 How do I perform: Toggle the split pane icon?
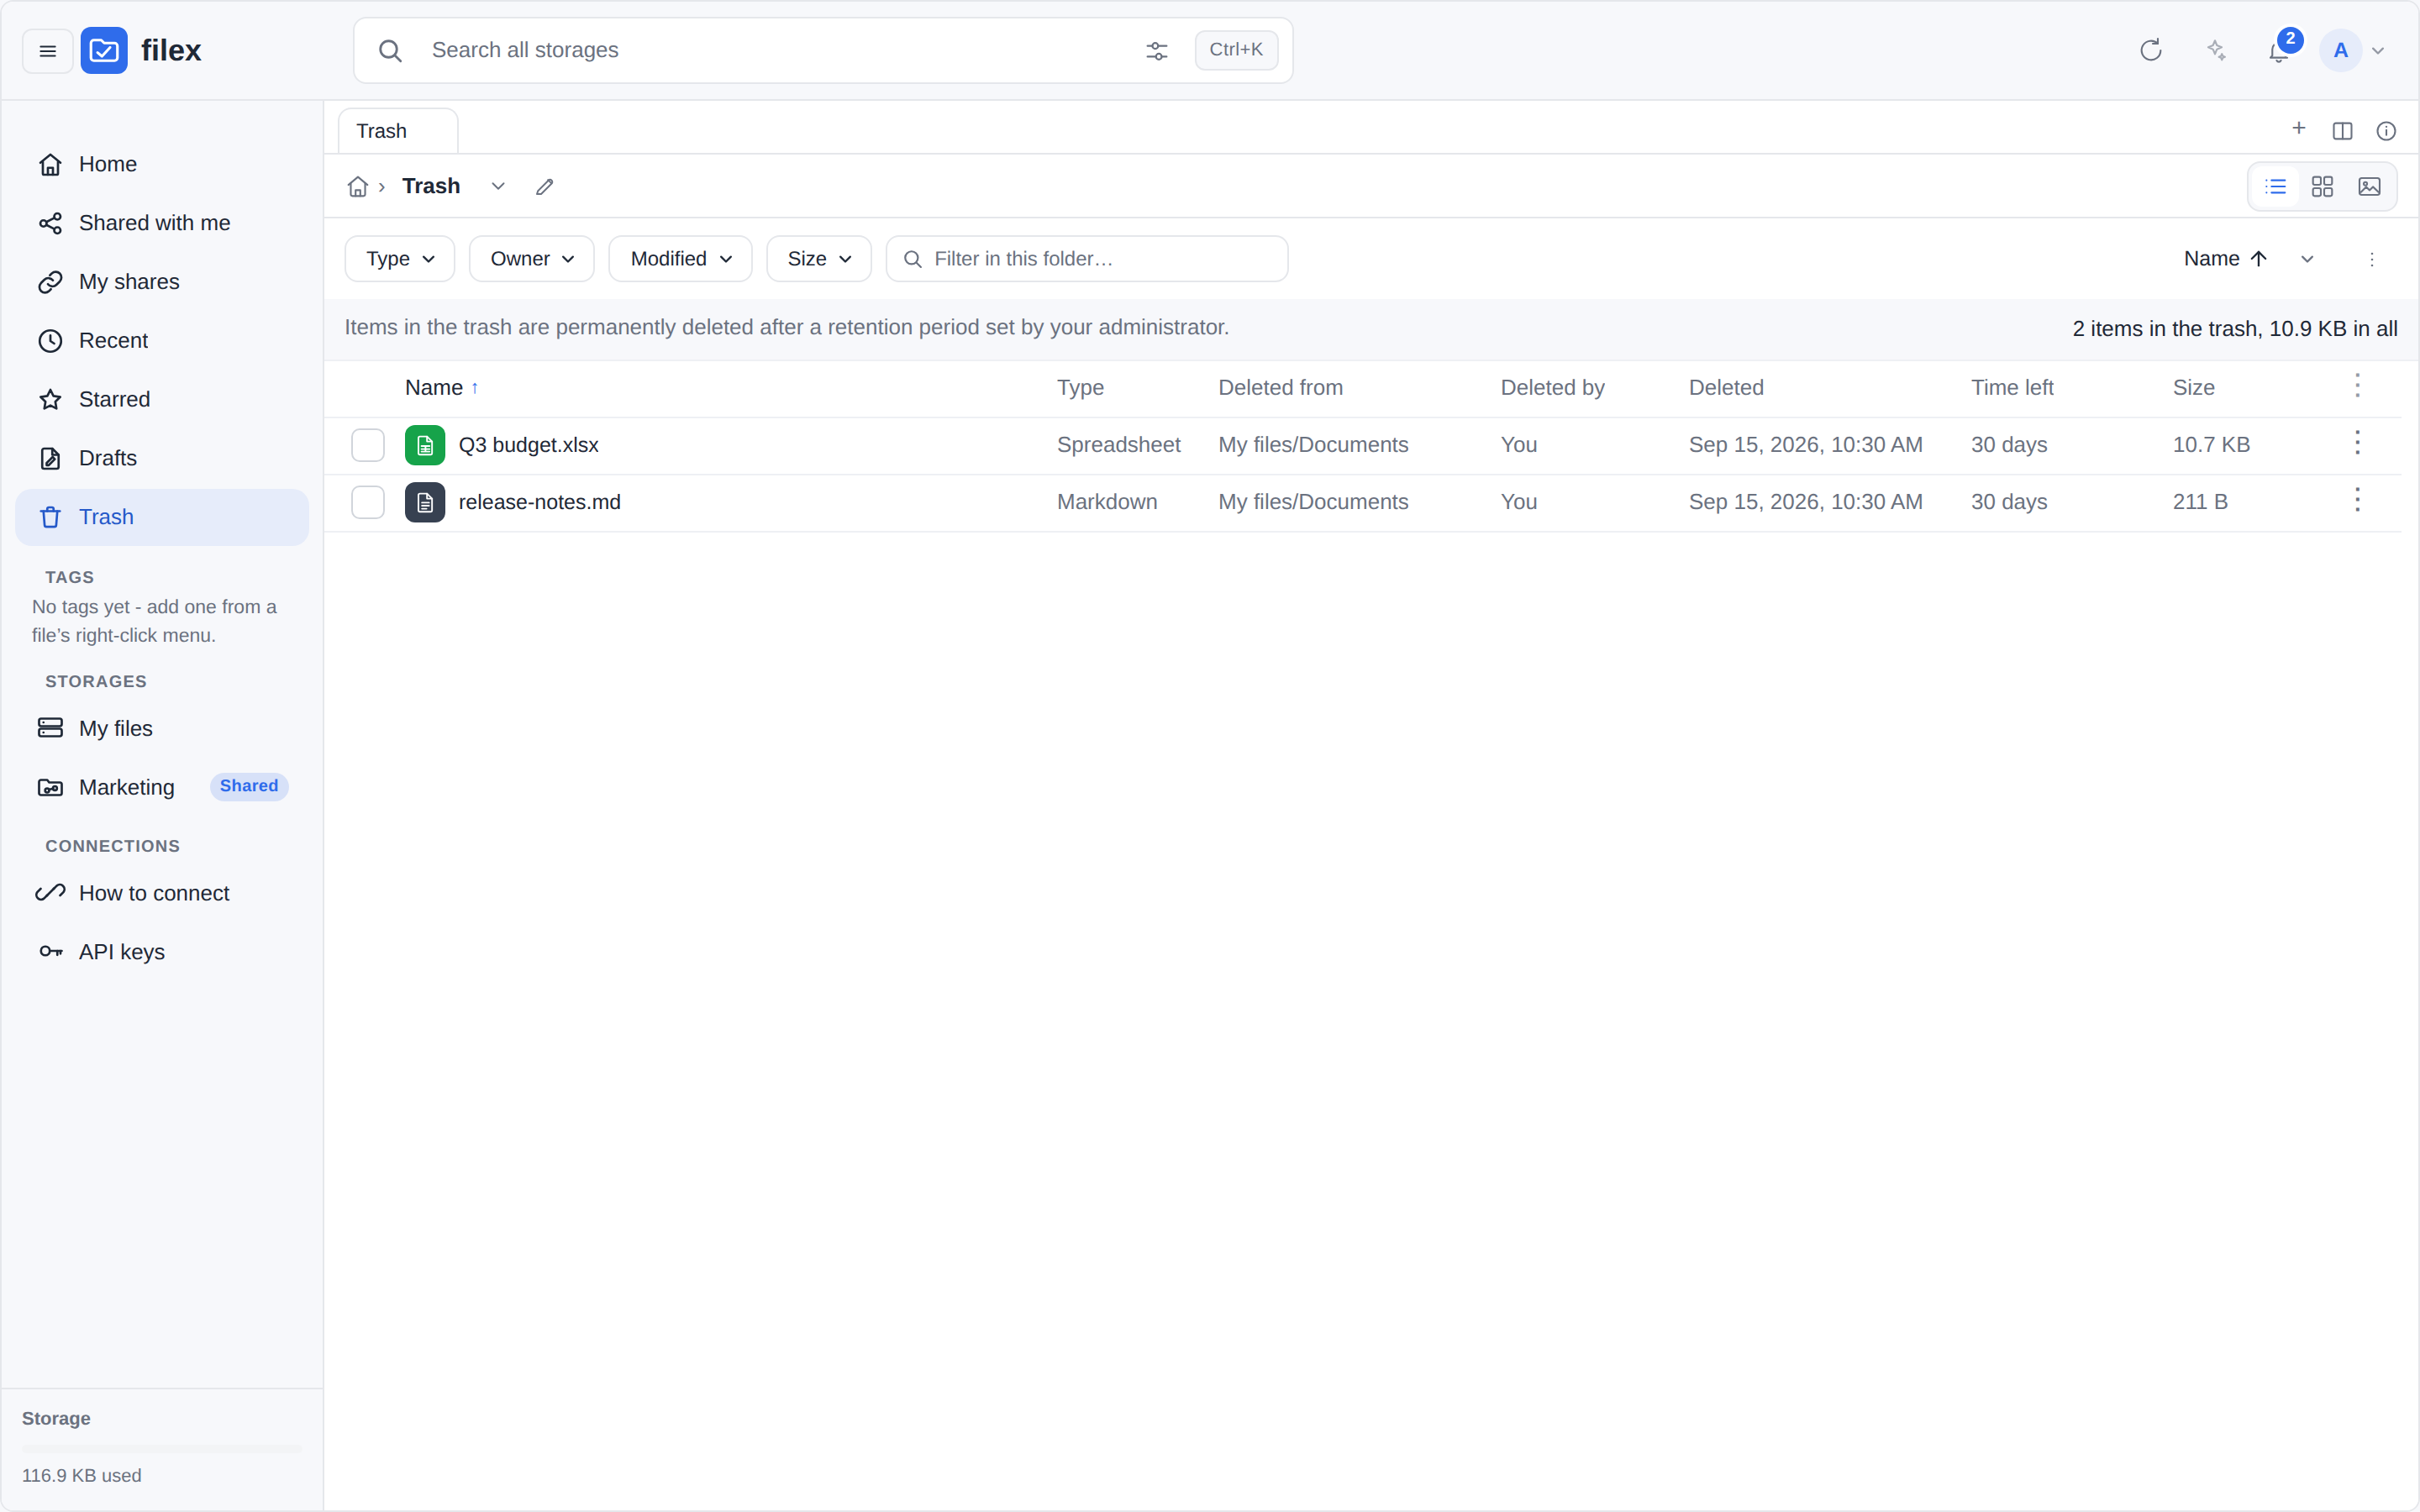coord(2342,131)
